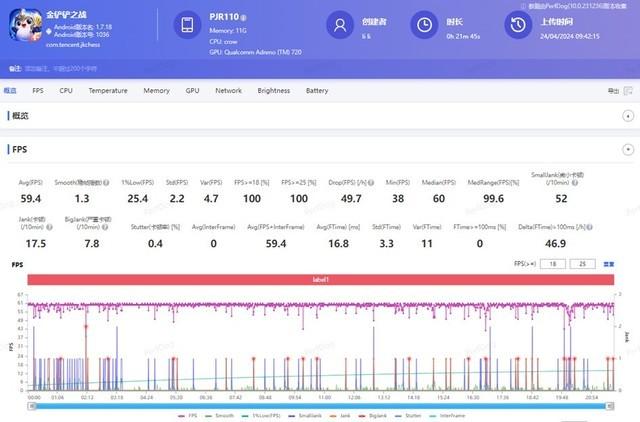Open the Temperature tab
This screenshot has width=640, height=422.
[x=107, y=91]
